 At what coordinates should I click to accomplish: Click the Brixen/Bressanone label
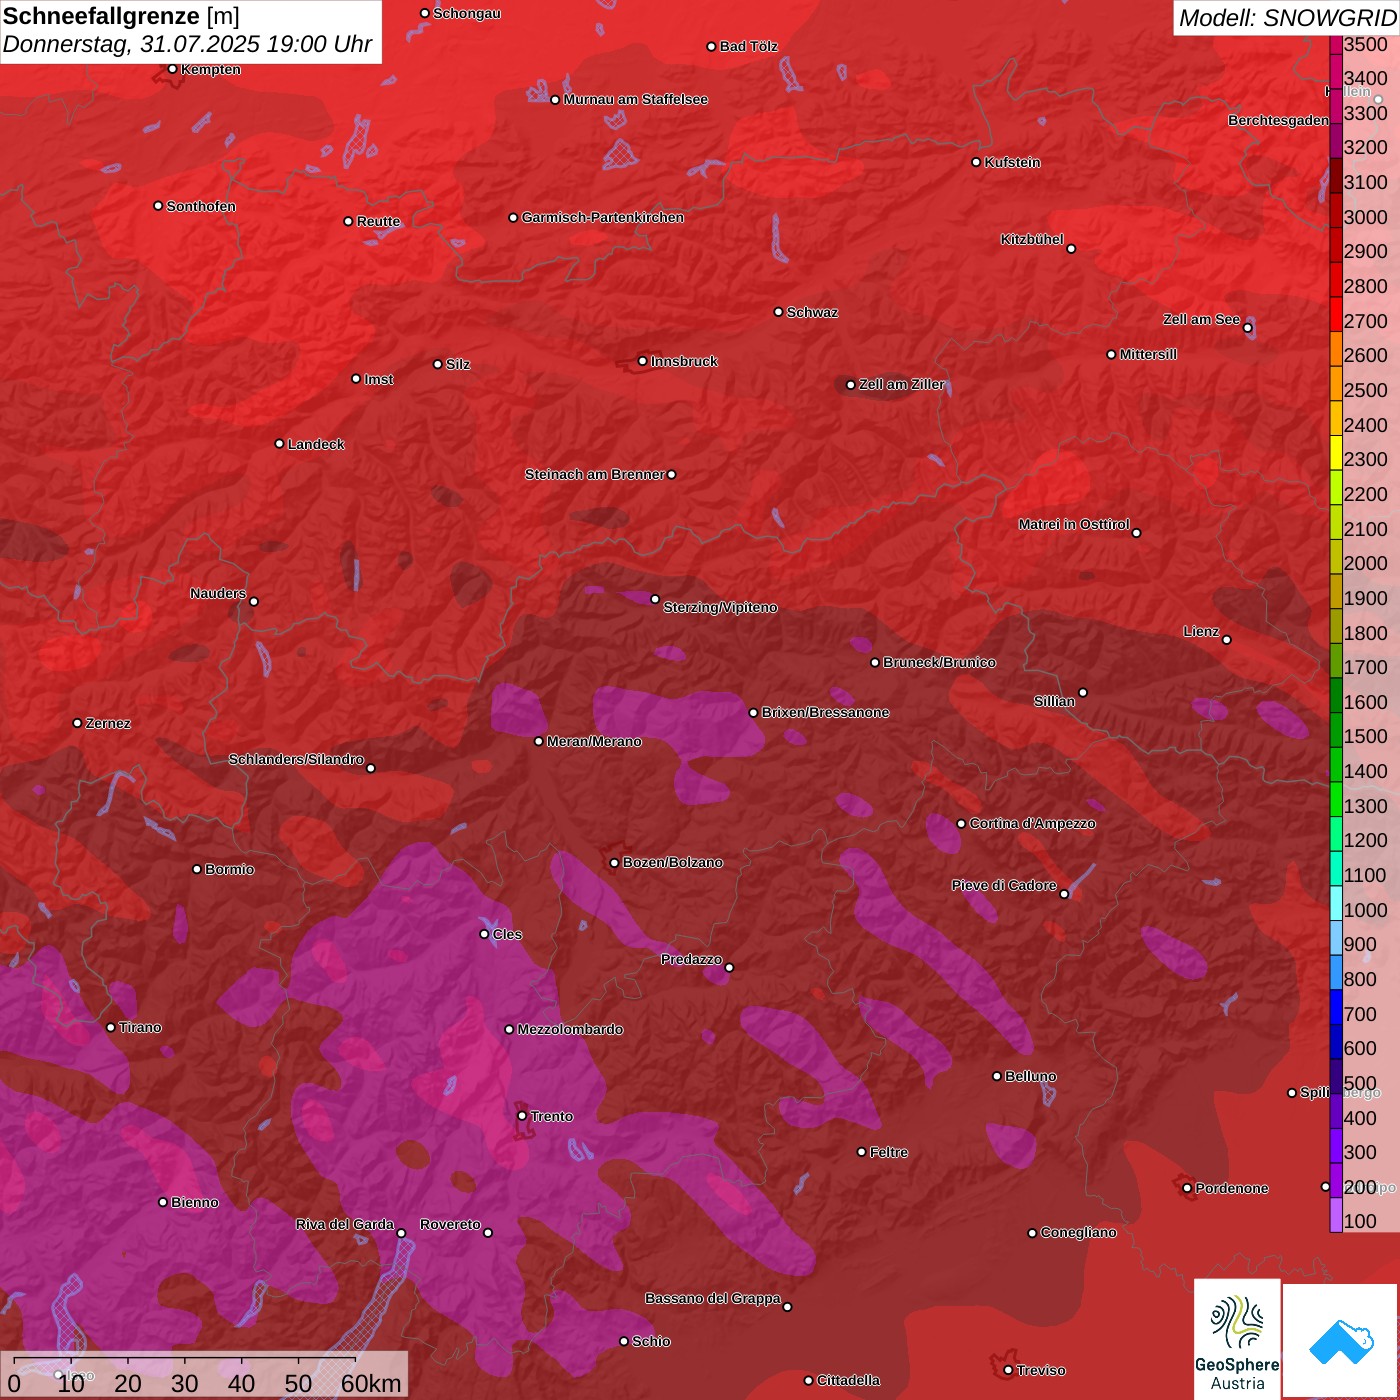825,712
